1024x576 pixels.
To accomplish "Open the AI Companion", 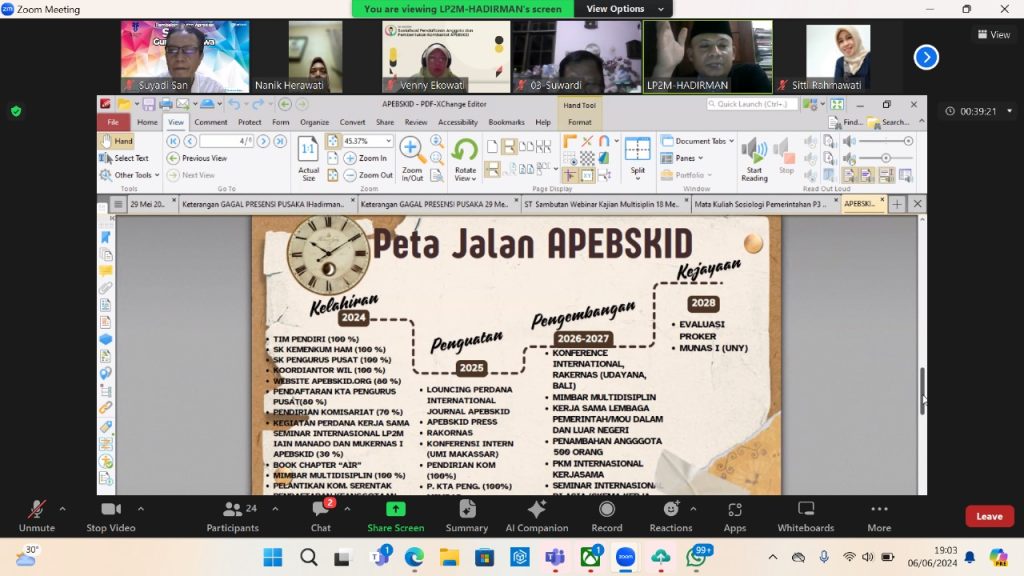I will coord(537,516).
